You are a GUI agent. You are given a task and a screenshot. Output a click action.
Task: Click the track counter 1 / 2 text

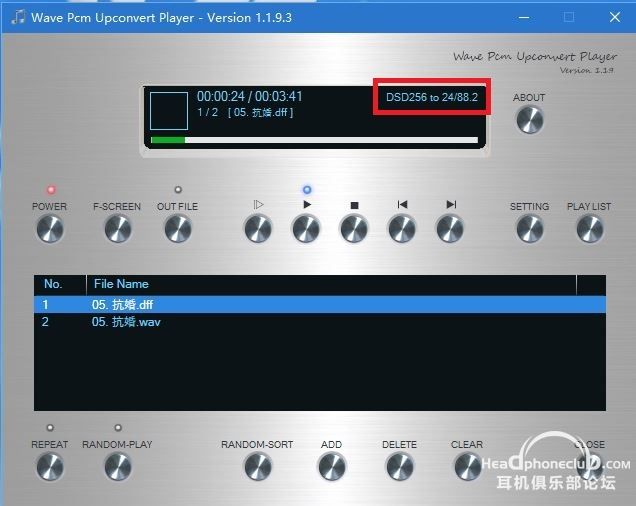pyautogui.click(x=207, y=112)
